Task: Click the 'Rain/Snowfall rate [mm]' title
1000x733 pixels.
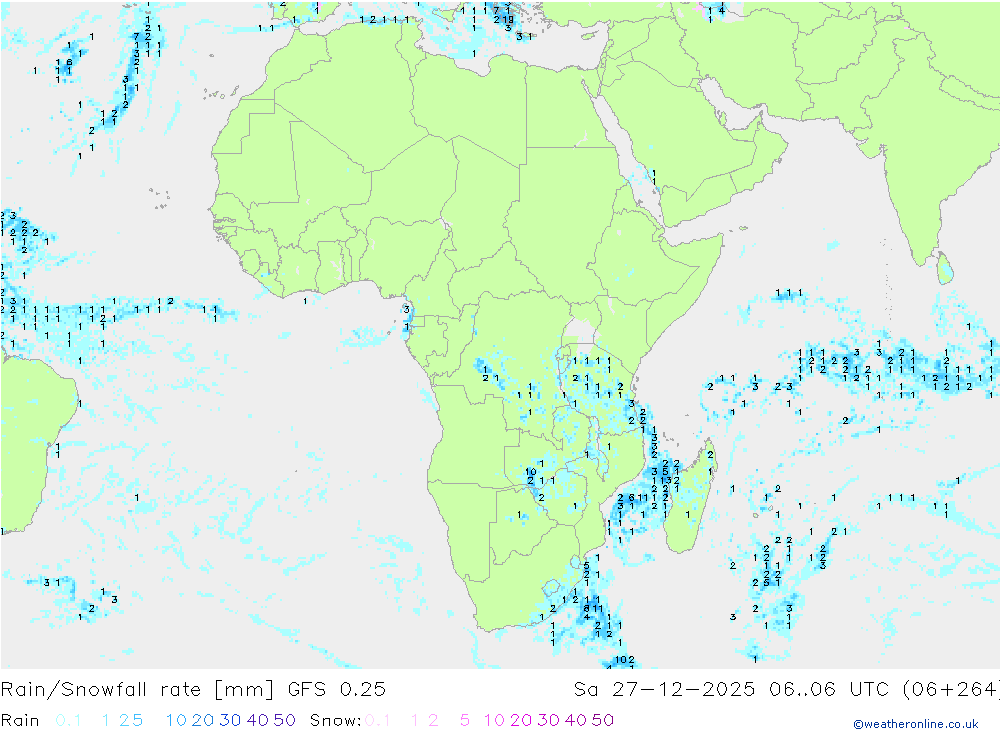Action: (x=138, y=690)
